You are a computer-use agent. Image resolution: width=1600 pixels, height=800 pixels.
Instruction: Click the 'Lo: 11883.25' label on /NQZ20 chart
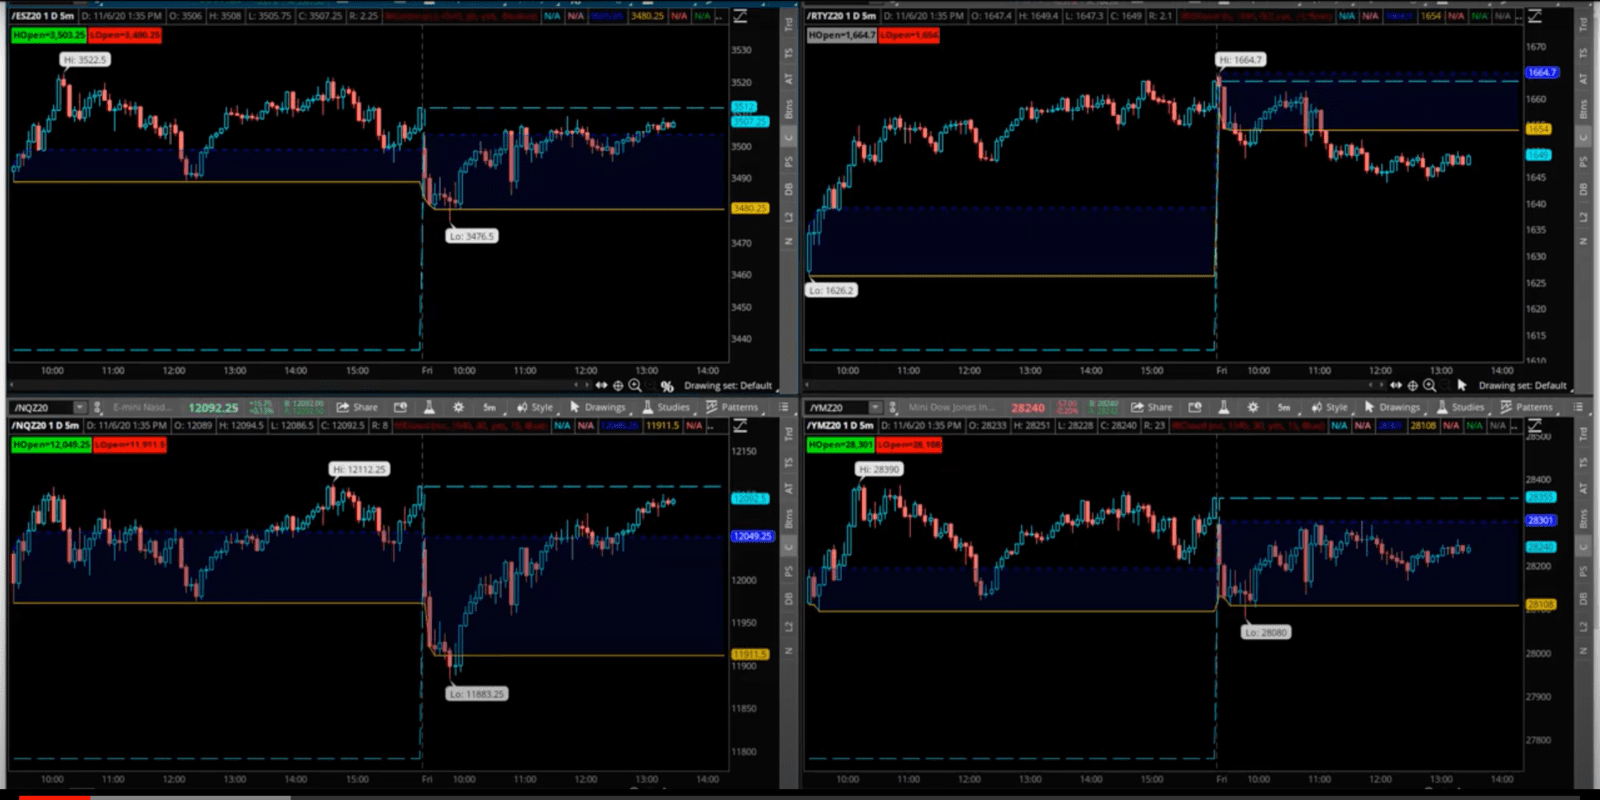click(477, 694)
